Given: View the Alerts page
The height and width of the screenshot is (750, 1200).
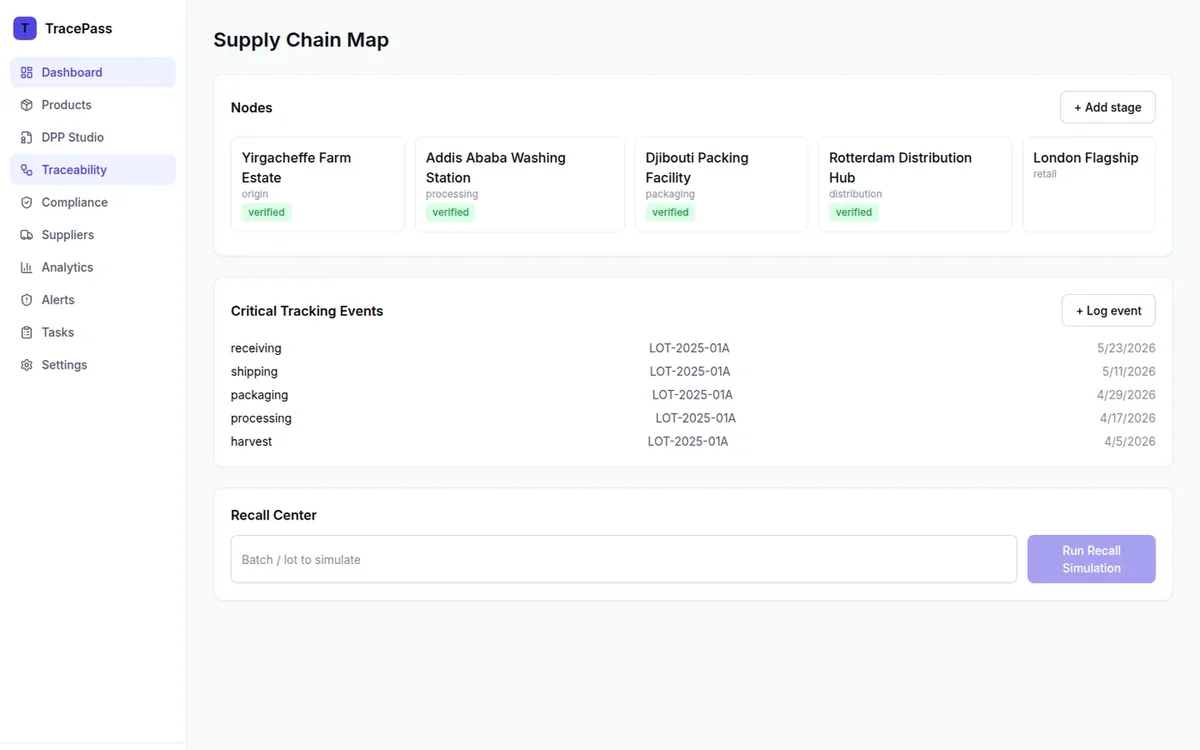Looking at the screenshot, I should [93, 300].
